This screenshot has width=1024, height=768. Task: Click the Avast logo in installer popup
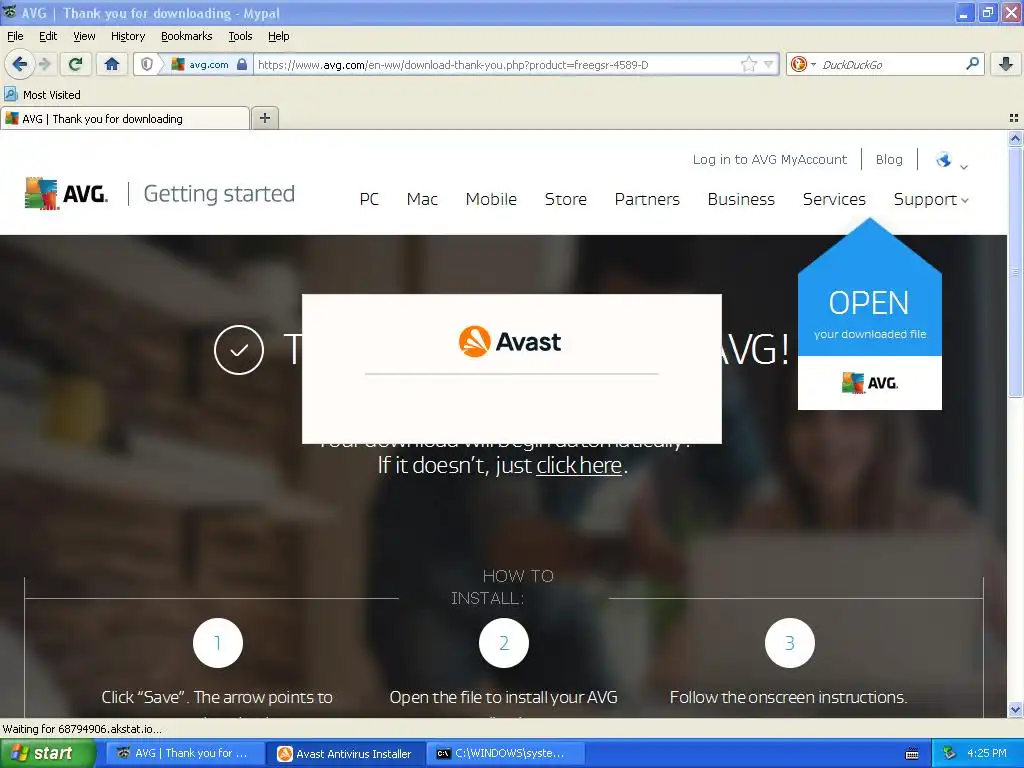tap(510, 341)
